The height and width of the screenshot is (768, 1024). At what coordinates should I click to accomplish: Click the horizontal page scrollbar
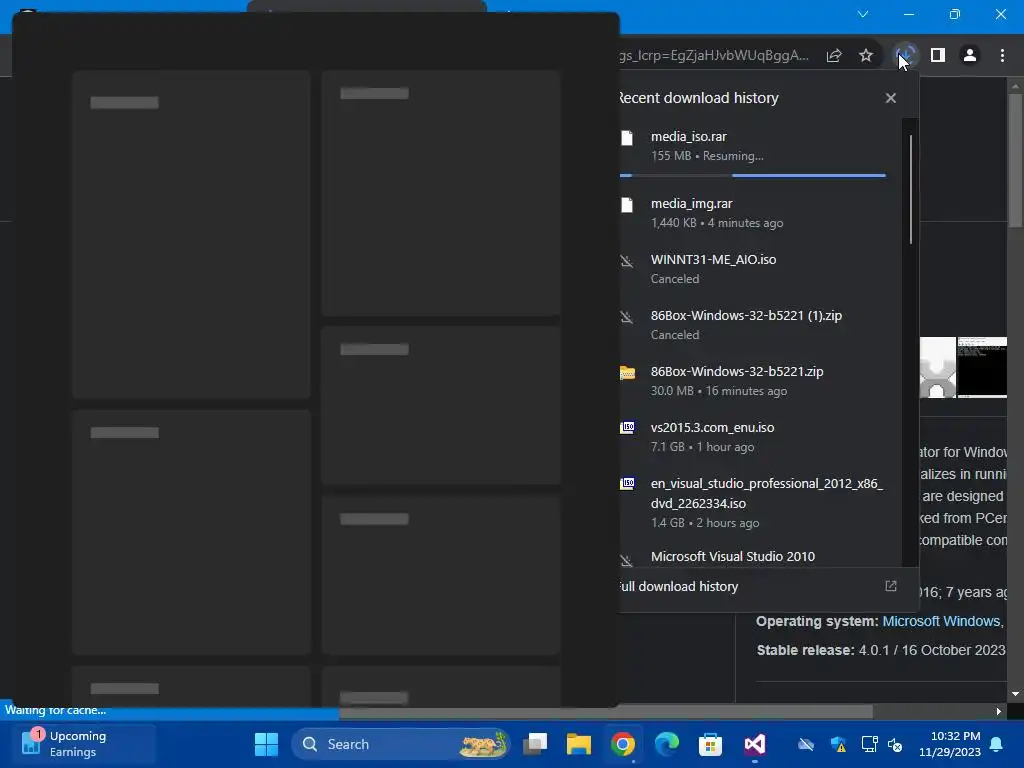click(x=606, y=711)
